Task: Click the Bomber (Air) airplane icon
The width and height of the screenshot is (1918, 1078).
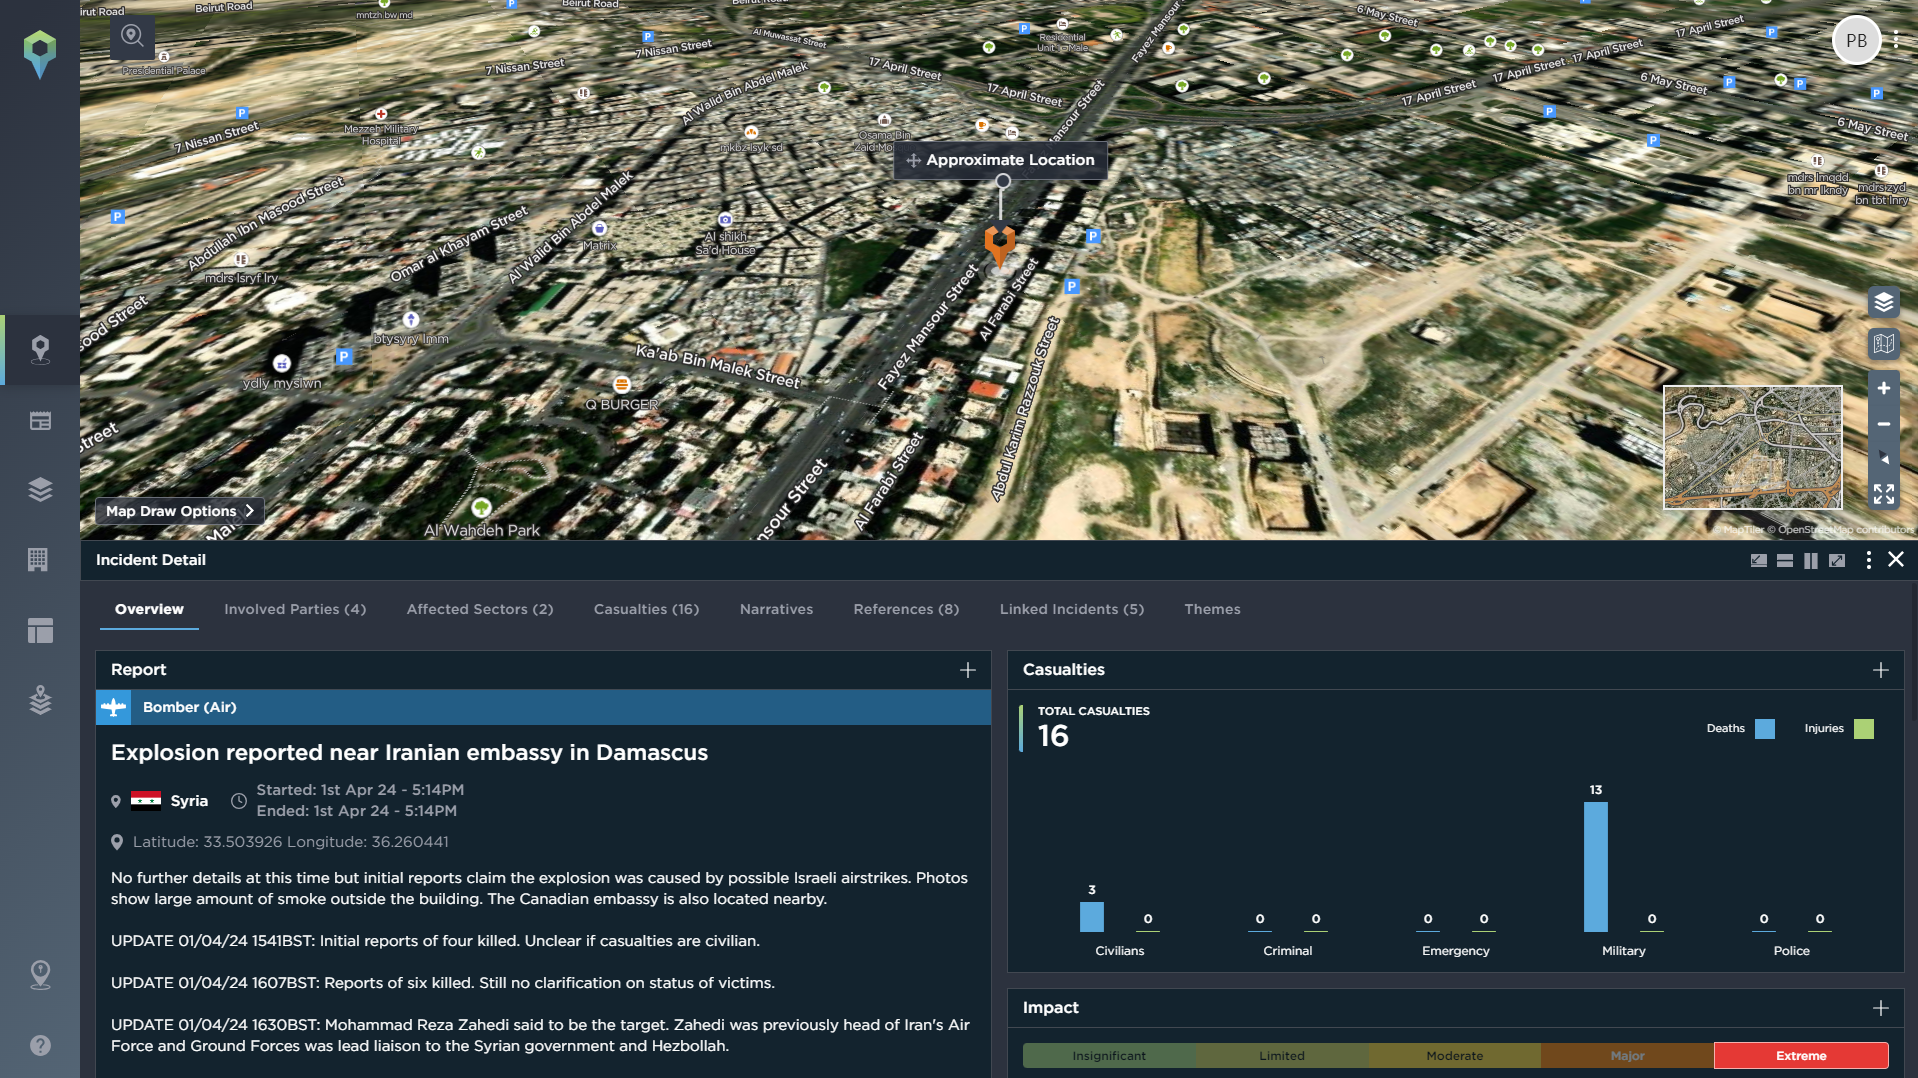Action: pyautogui.click(x=114, y=707)
